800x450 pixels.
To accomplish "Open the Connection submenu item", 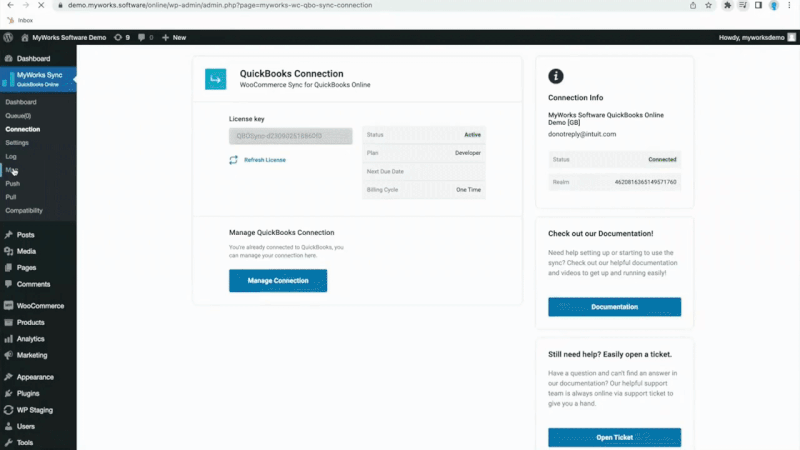I will tap(22, 129).
